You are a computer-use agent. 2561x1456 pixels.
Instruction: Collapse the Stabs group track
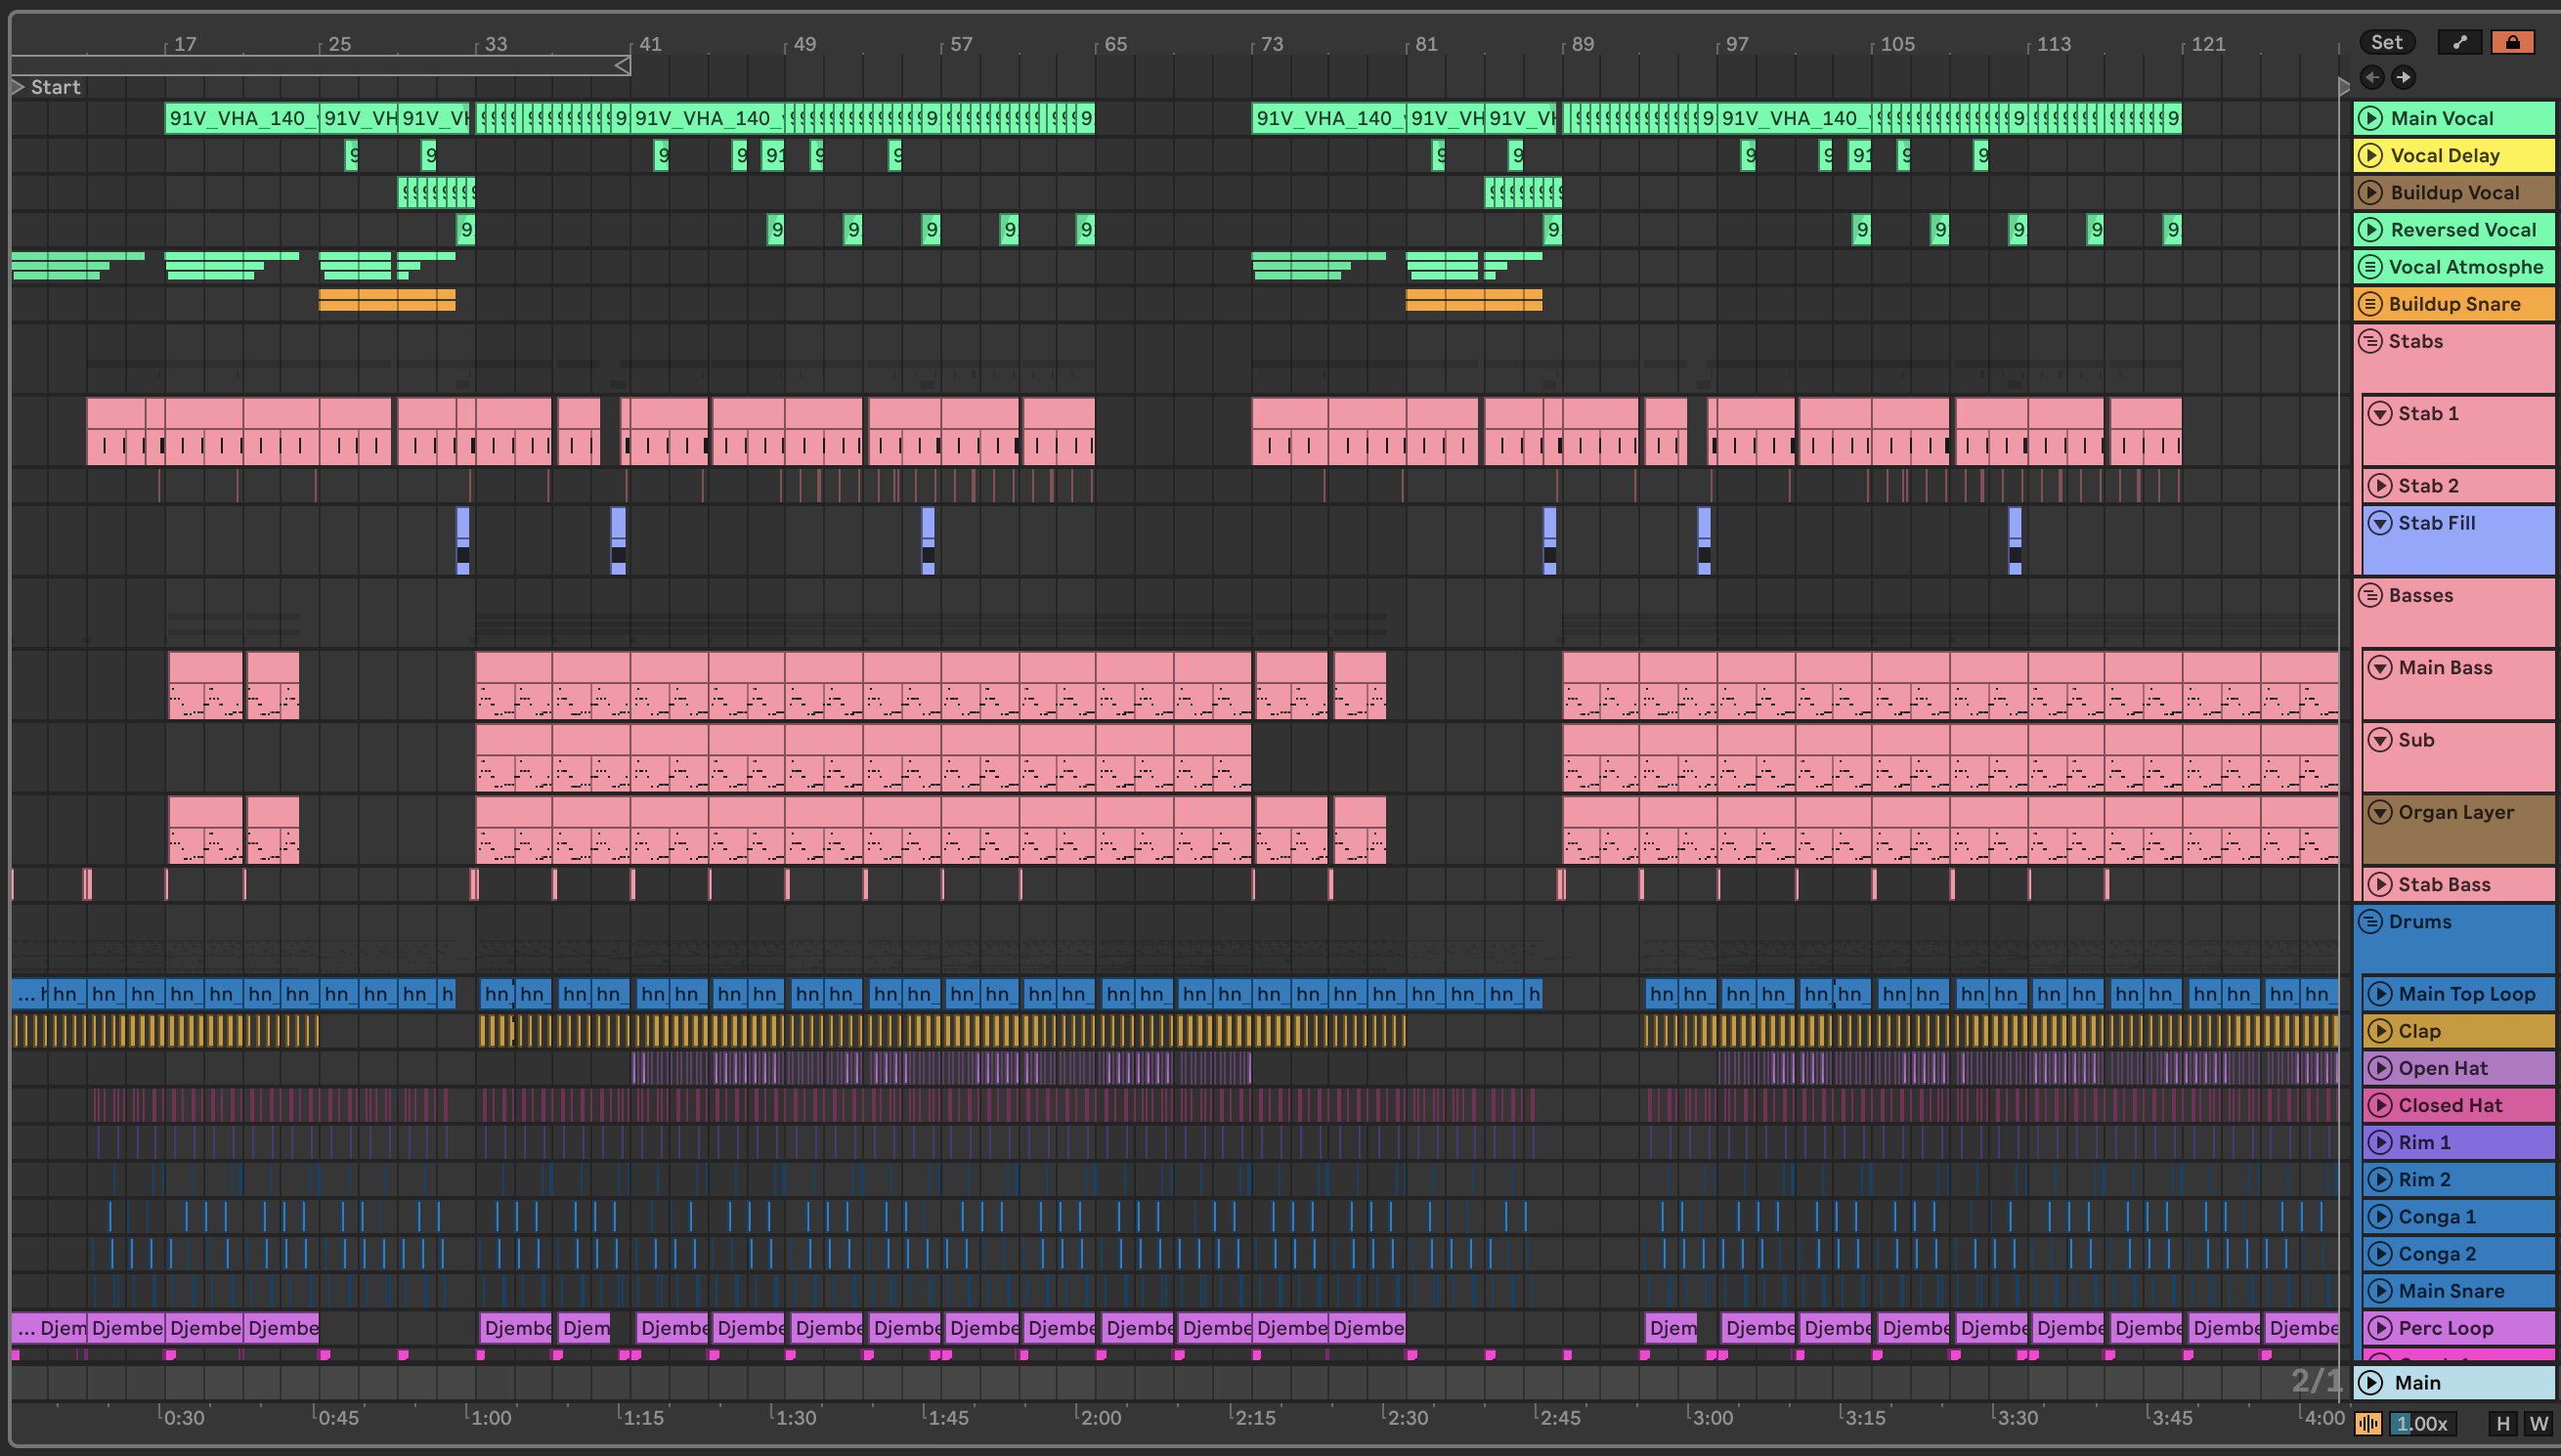[x=2370, y=341]
